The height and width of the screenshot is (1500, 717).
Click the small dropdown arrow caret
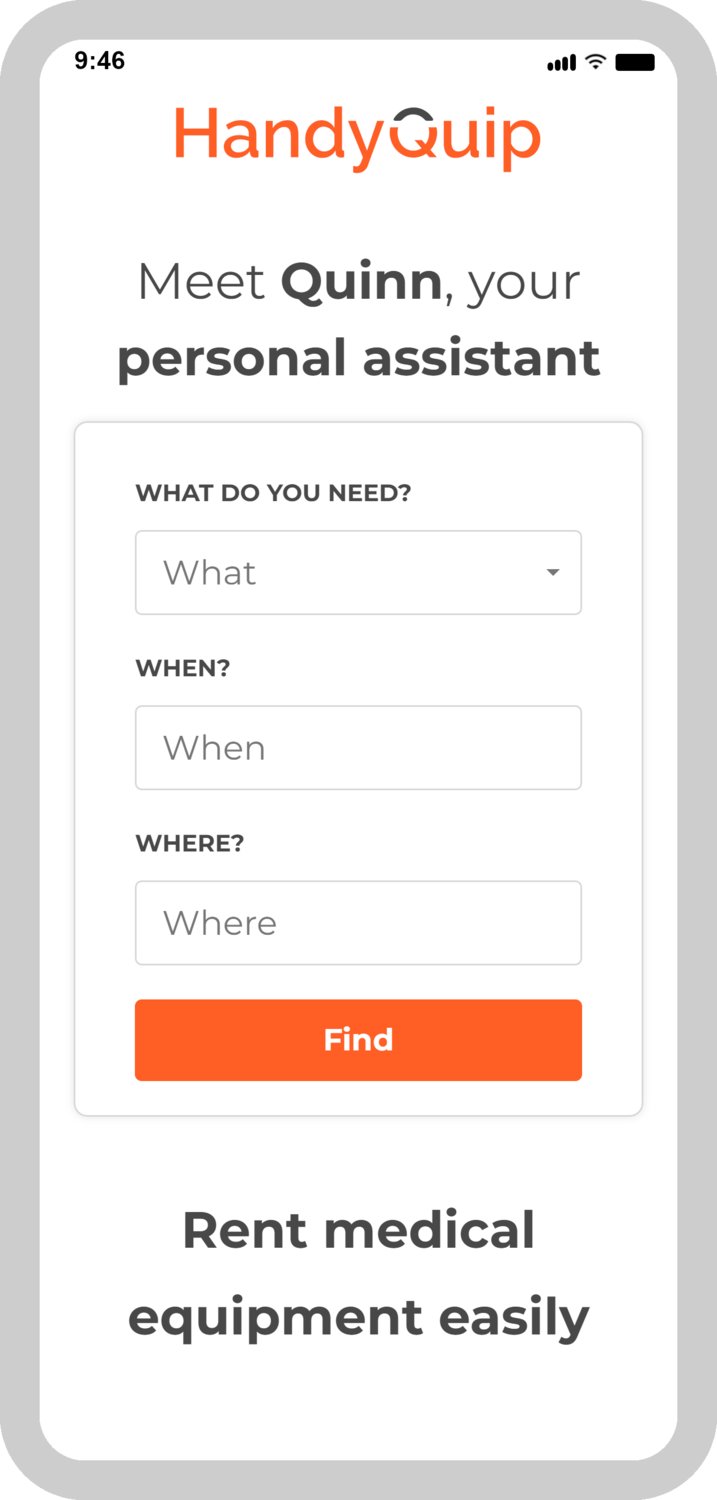pos(553,573)
